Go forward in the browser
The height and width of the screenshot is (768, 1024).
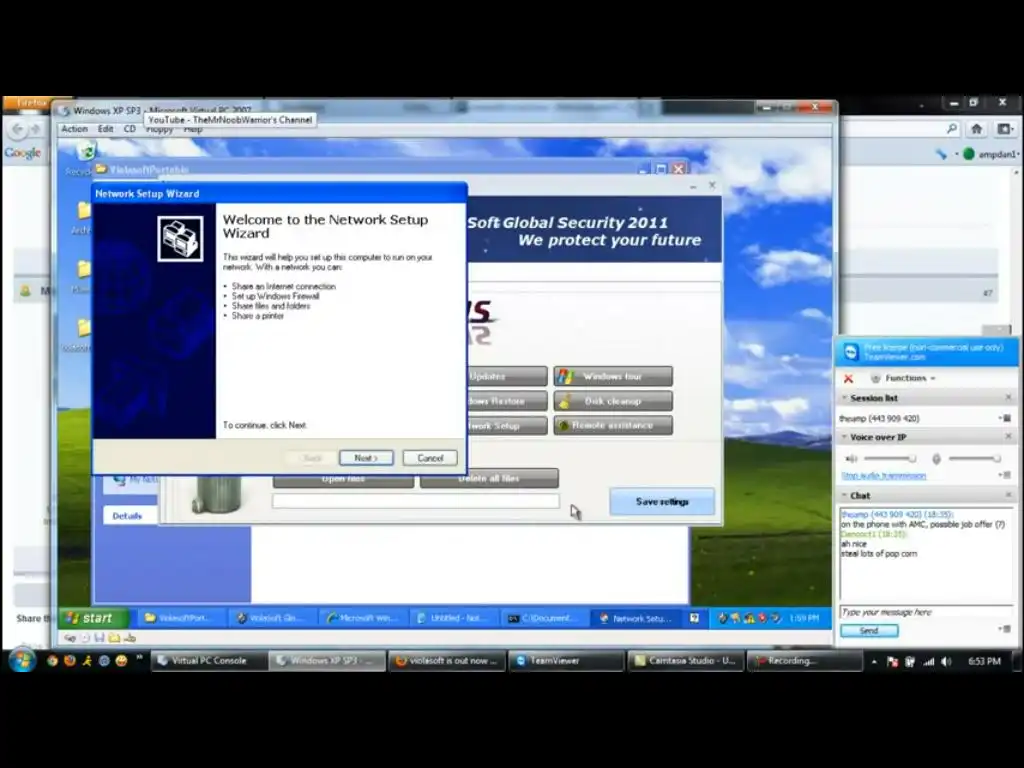click(x=37, y=129)
